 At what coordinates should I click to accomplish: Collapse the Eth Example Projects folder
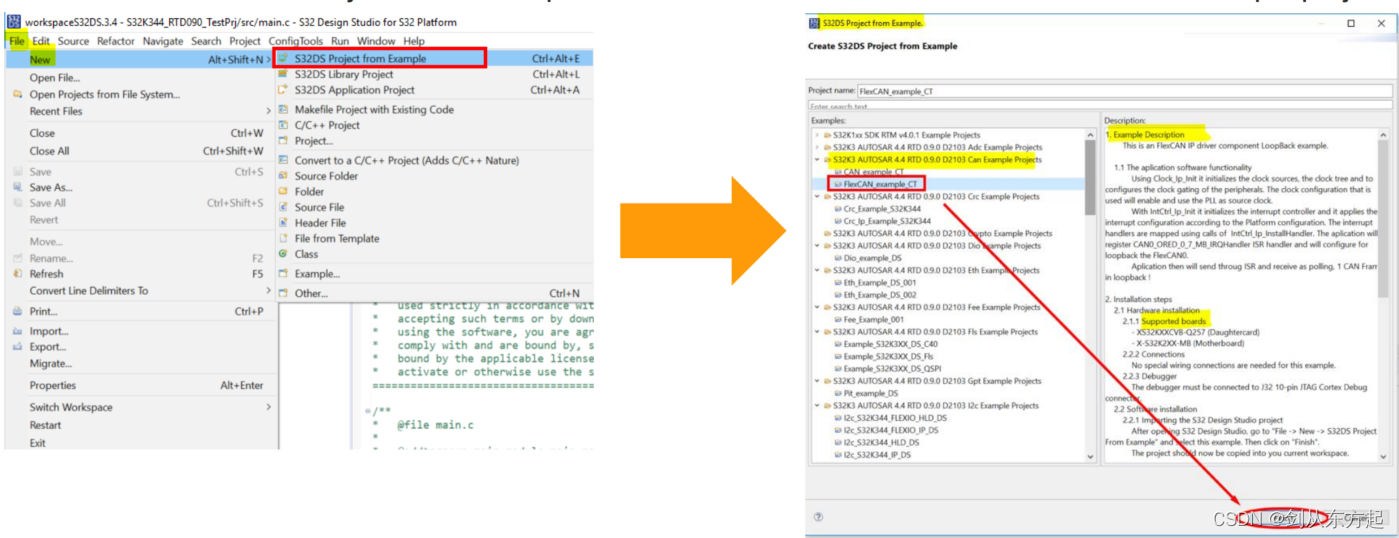816,270
